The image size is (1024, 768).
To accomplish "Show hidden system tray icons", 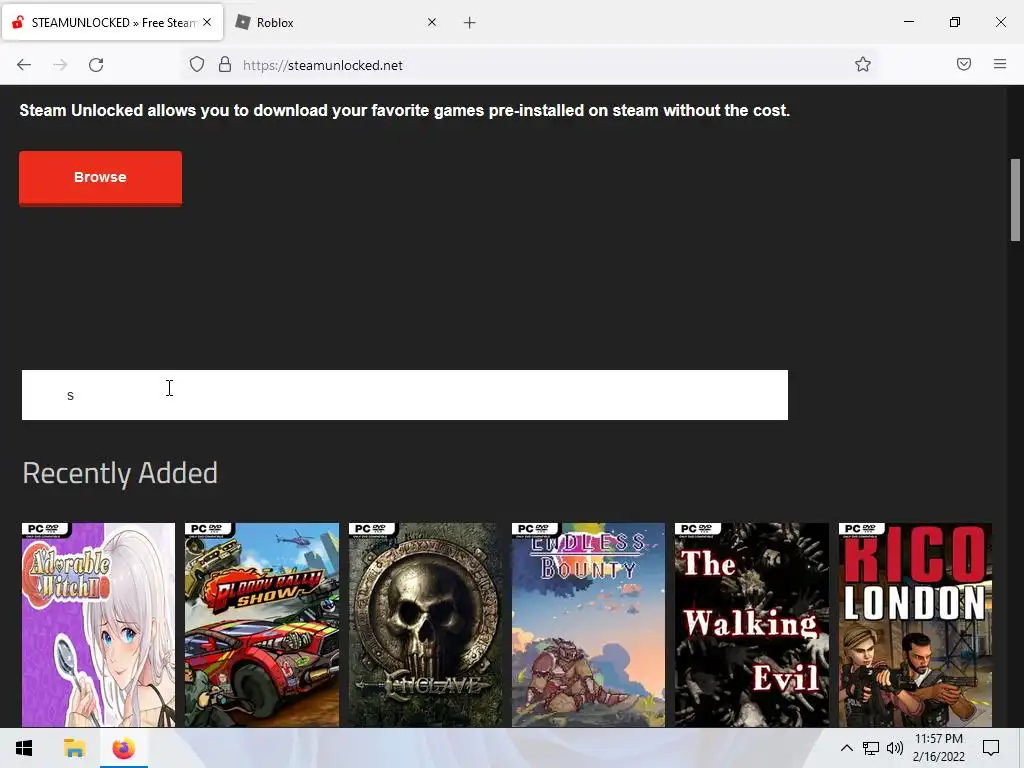I will point(846,748).
